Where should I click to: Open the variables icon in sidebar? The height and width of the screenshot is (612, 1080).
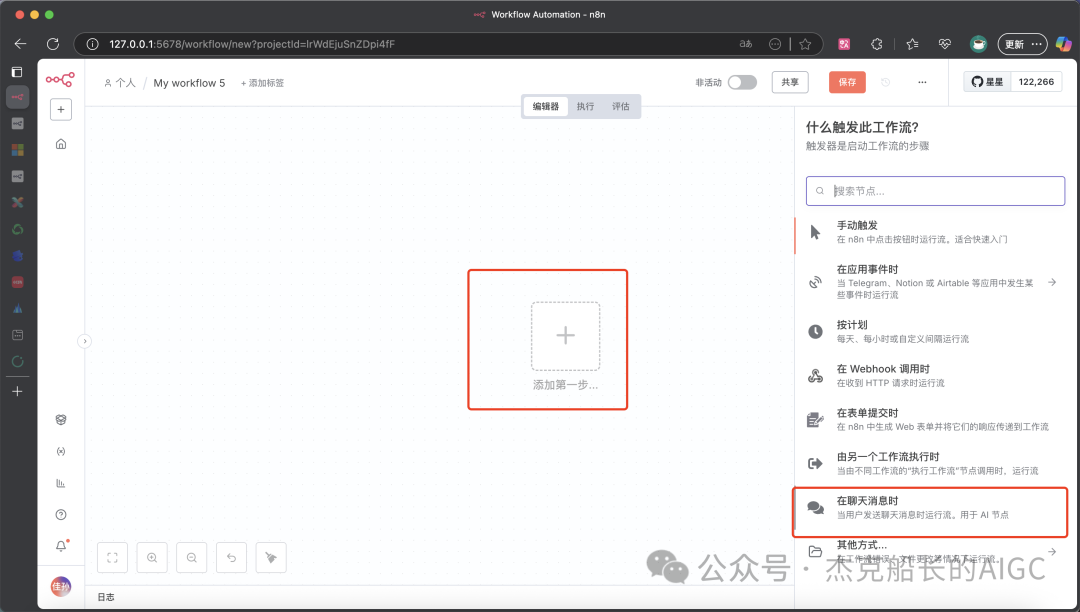(x=61, y=452)
